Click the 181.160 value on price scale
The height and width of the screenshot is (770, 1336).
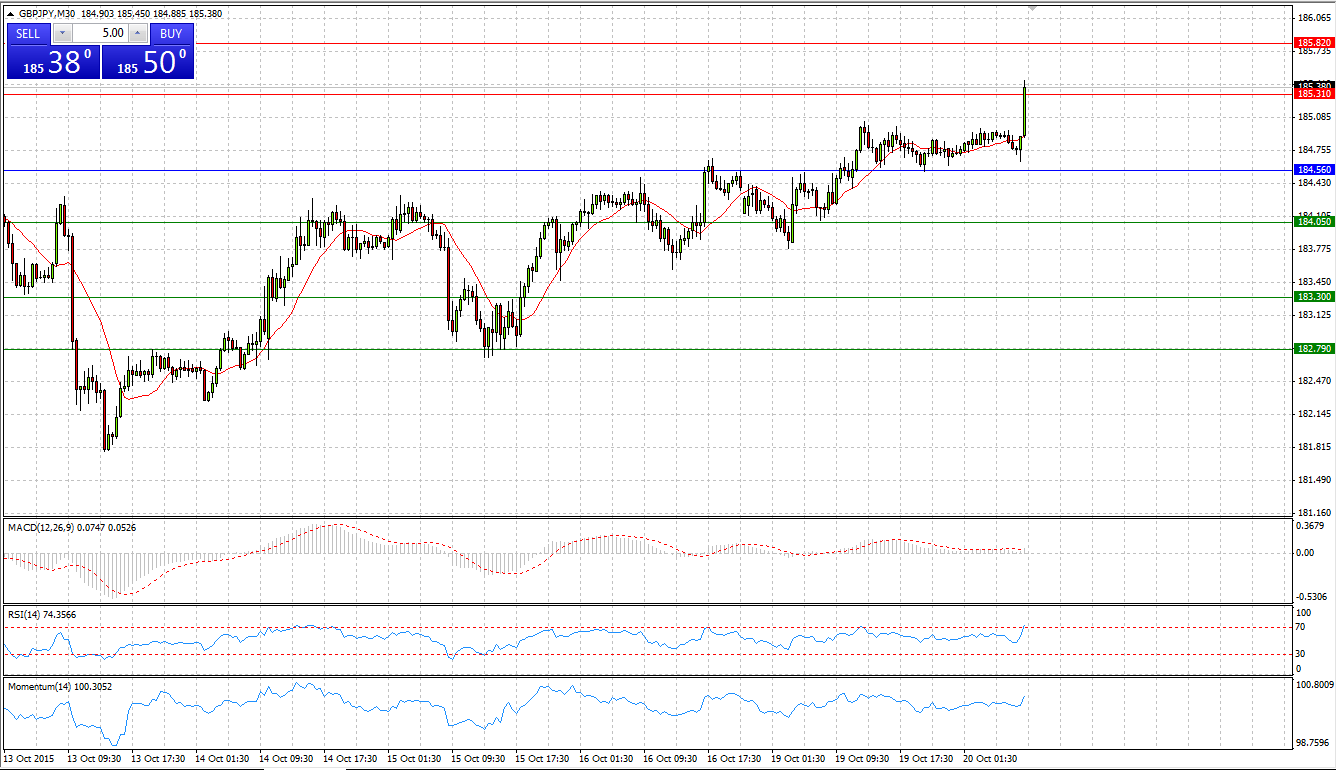pos(1314,513)
